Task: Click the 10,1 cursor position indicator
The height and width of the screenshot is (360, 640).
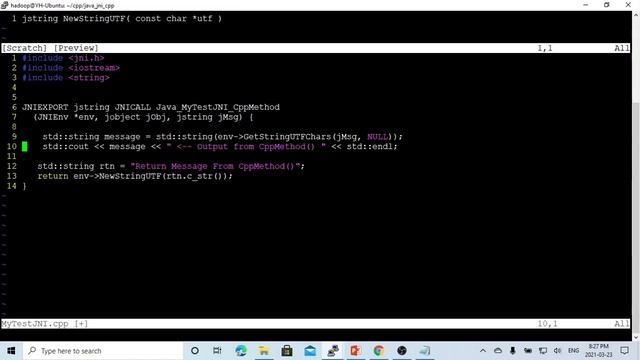Action: pos(547,324)
